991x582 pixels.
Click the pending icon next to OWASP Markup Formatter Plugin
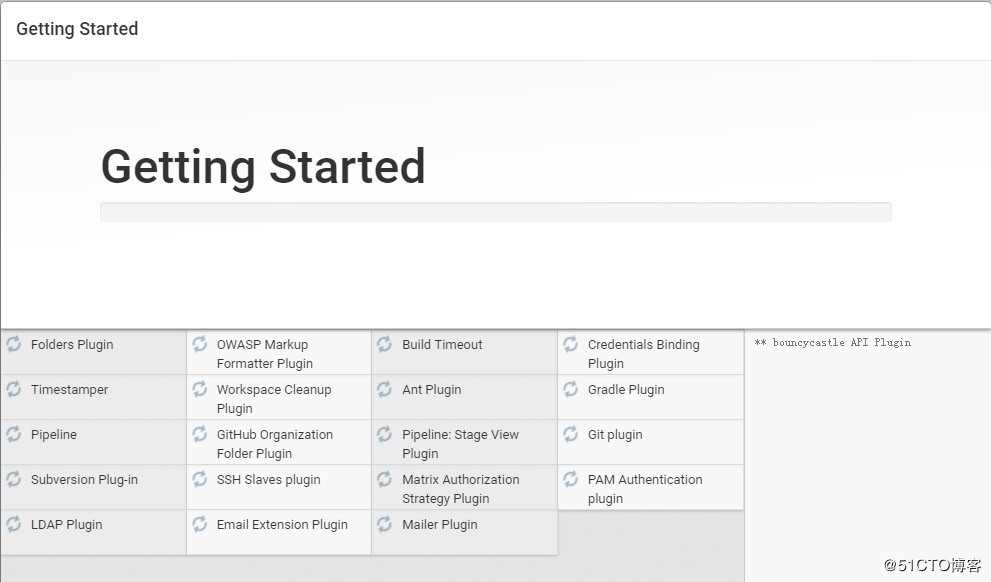200,344
